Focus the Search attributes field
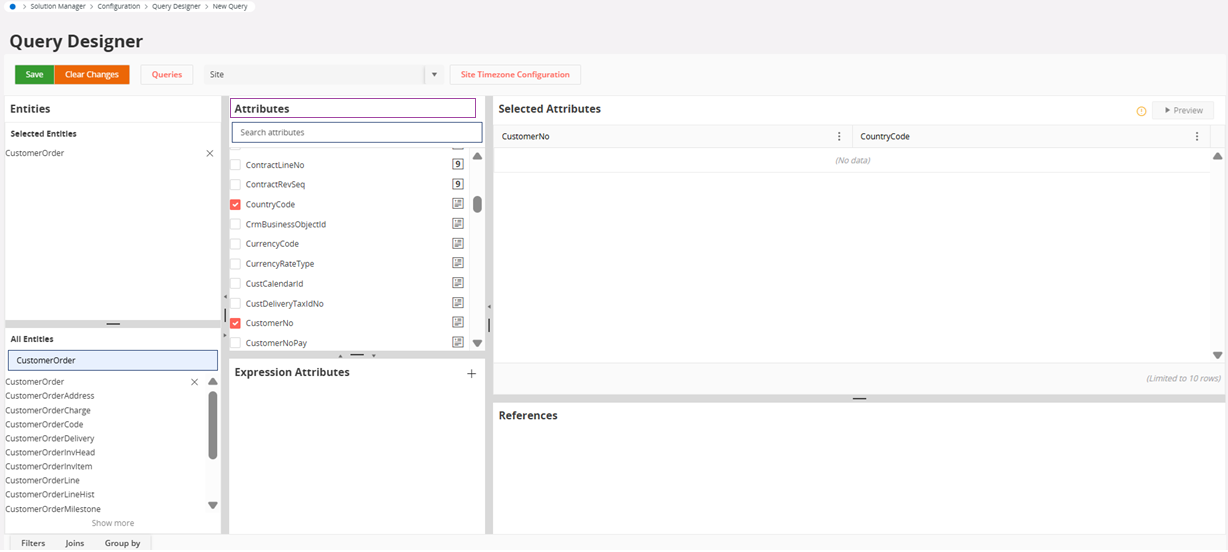The image size is (1228, 552). (357, 132)
